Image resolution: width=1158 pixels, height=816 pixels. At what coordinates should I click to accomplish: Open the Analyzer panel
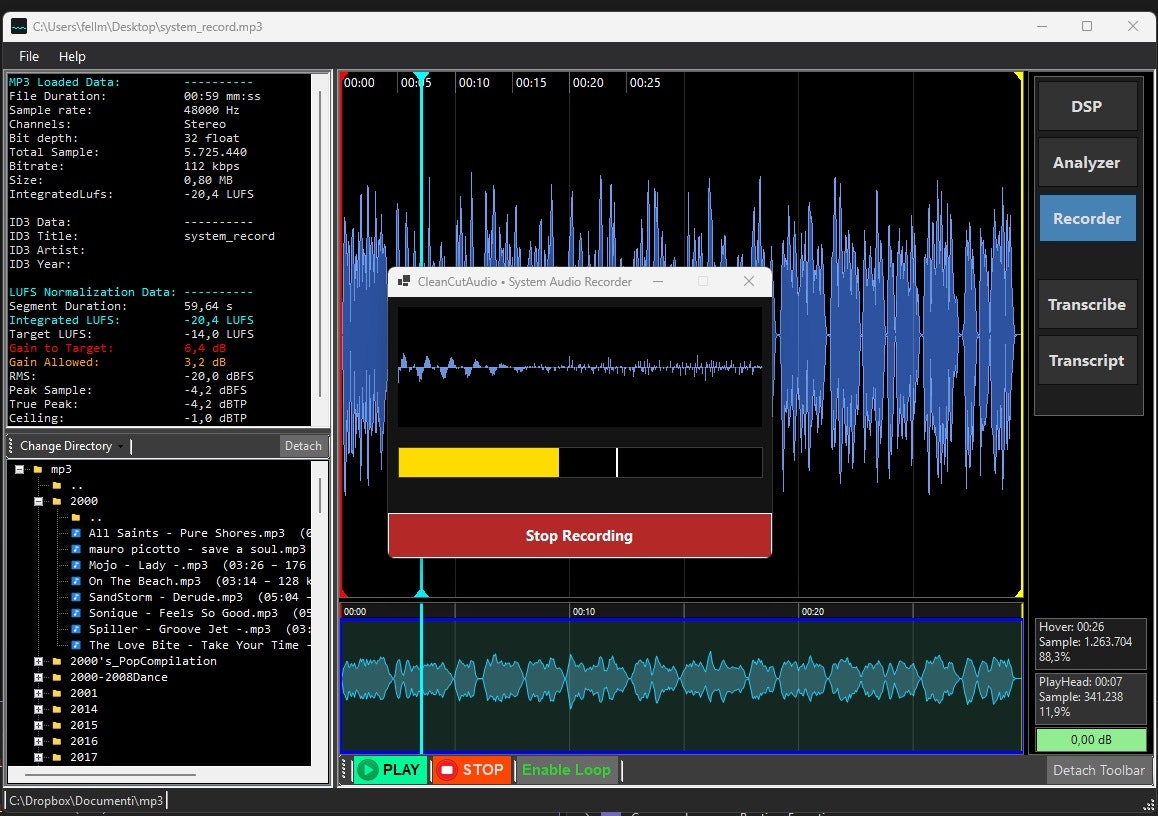coord(1087,162)
